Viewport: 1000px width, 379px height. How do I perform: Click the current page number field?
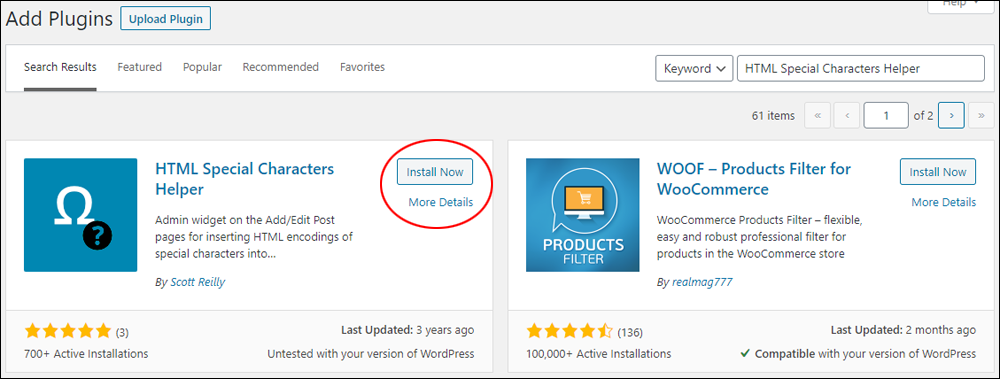[x=886, y=116]
